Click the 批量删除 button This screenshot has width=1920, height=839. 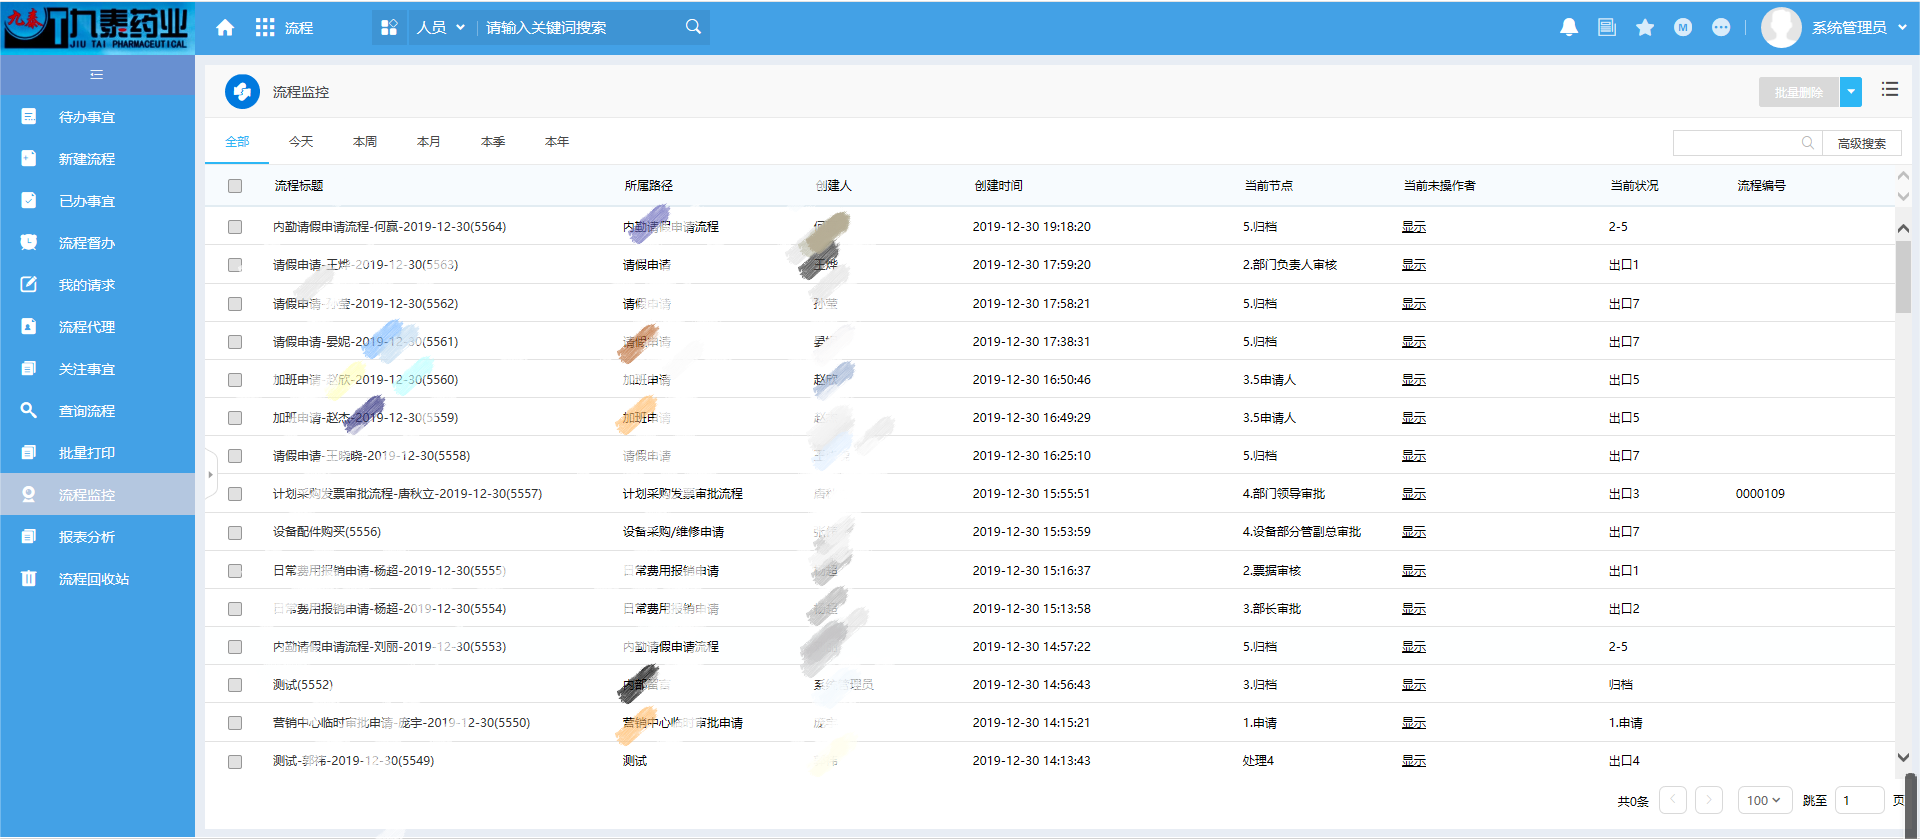tap(1799, 92)
